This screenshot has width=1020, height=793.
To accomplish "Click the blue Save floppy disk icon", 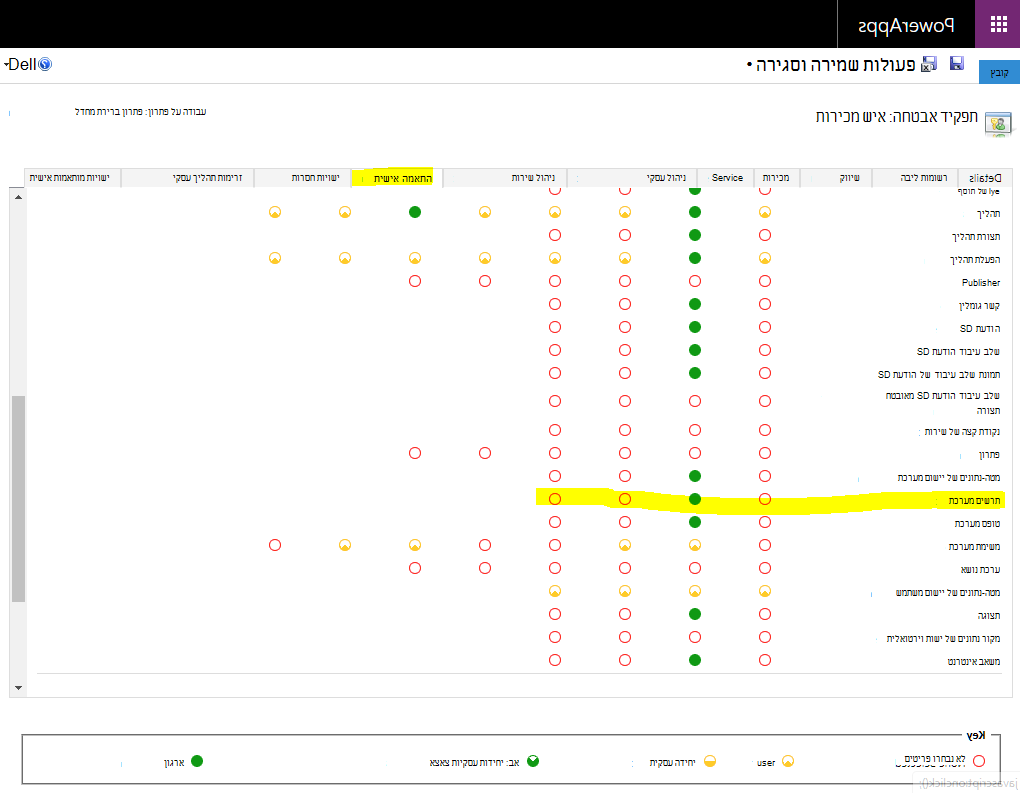I will click(956, 63).
